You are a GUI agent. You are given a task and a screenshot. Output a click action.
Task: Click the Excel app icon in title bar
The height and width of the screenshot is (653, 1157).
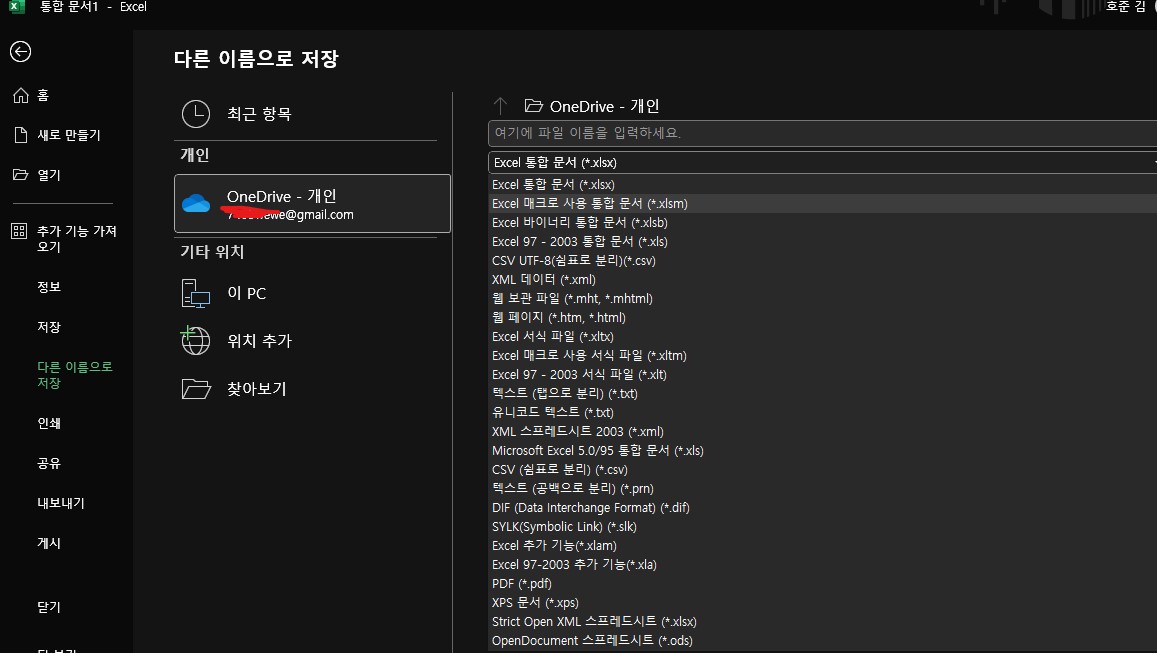(x=16, y=7)
